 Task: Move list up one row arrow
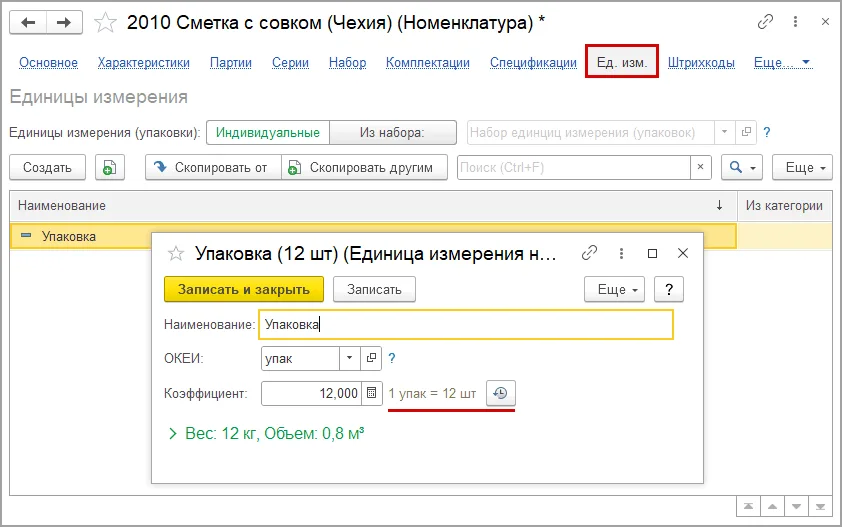pyautogui.click(x=772, y=506)
